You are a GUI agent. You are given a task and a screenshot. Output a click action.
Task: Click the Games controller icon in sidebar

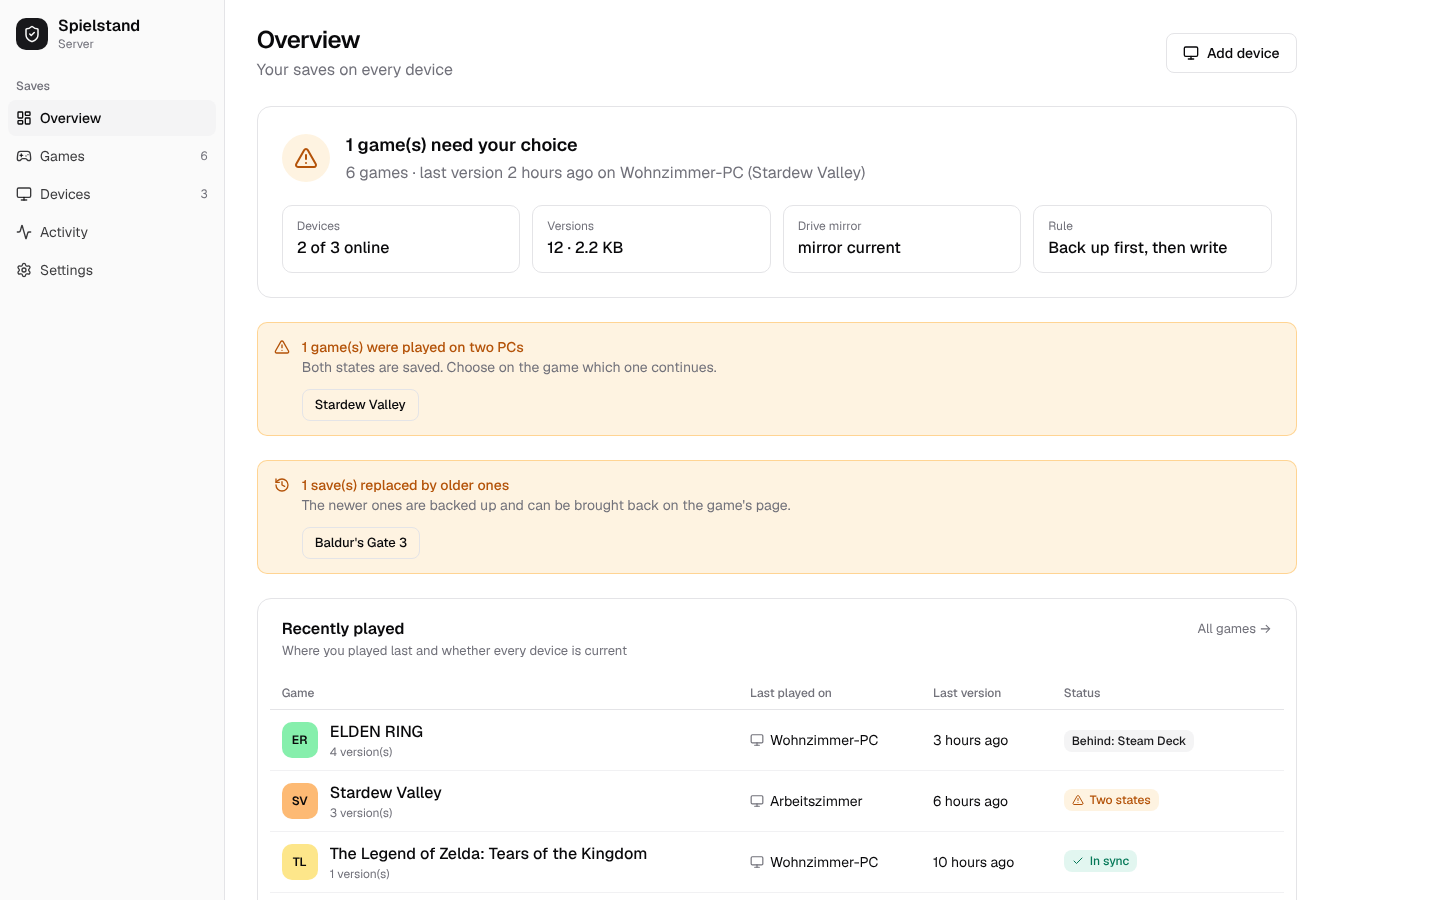[24, 156]
